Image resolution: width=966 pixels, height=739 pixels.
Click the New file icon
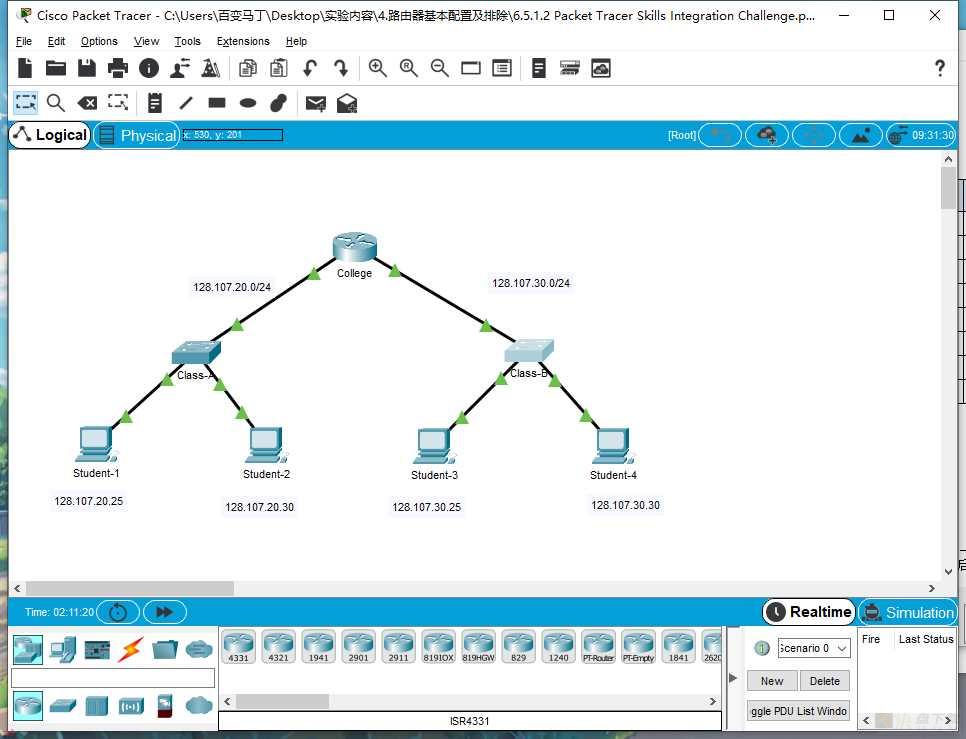tap(25, 68)
